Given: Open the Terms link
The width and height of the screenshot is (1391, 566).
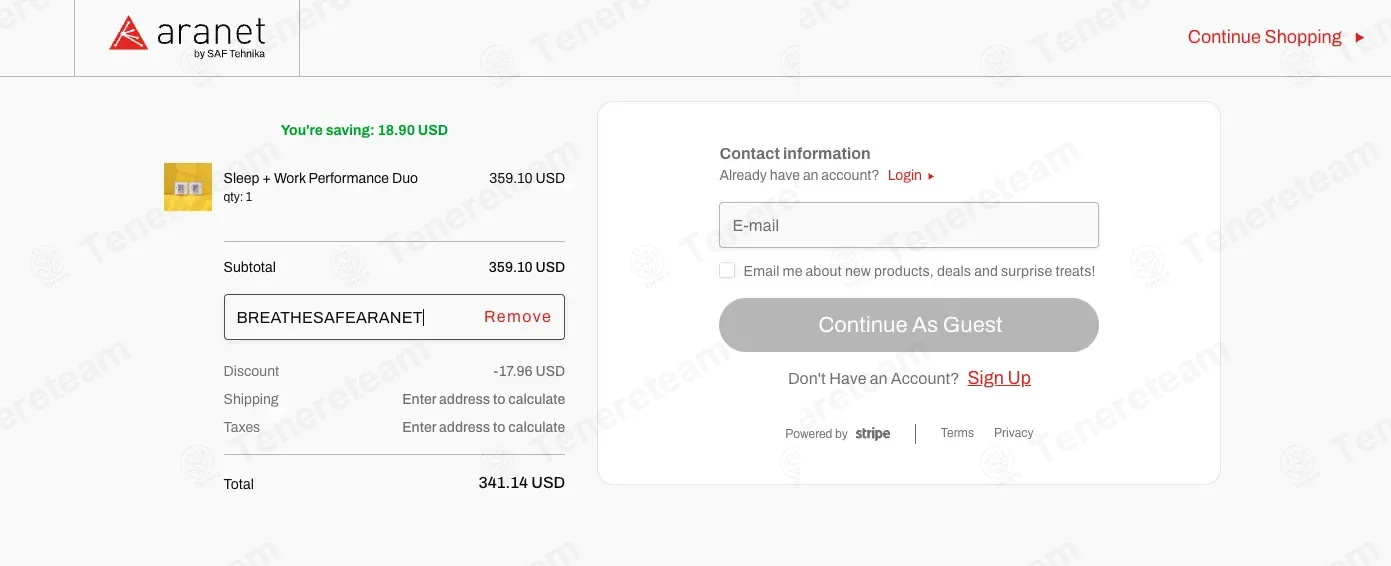Looking at the screenshot, I should click(x=957, y=433).
